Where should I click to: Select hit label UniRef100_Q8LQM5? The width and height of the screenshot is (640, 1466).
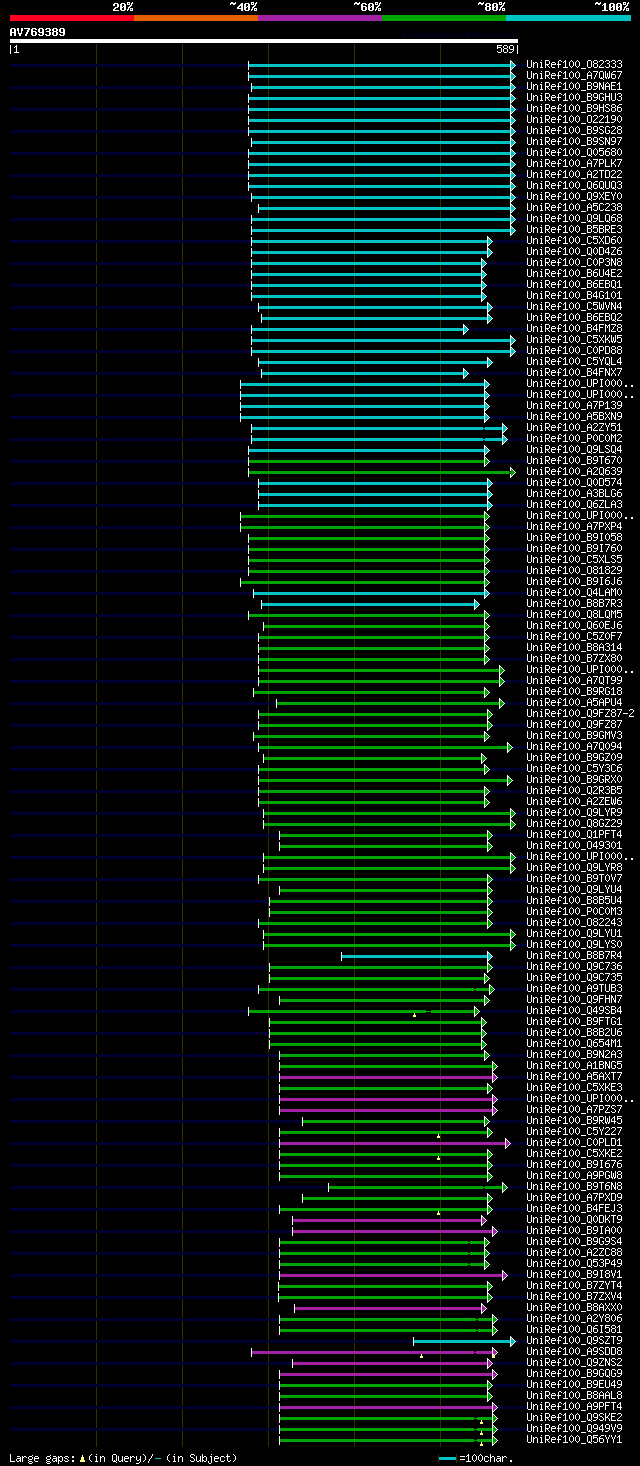click(x=574, y=615)
